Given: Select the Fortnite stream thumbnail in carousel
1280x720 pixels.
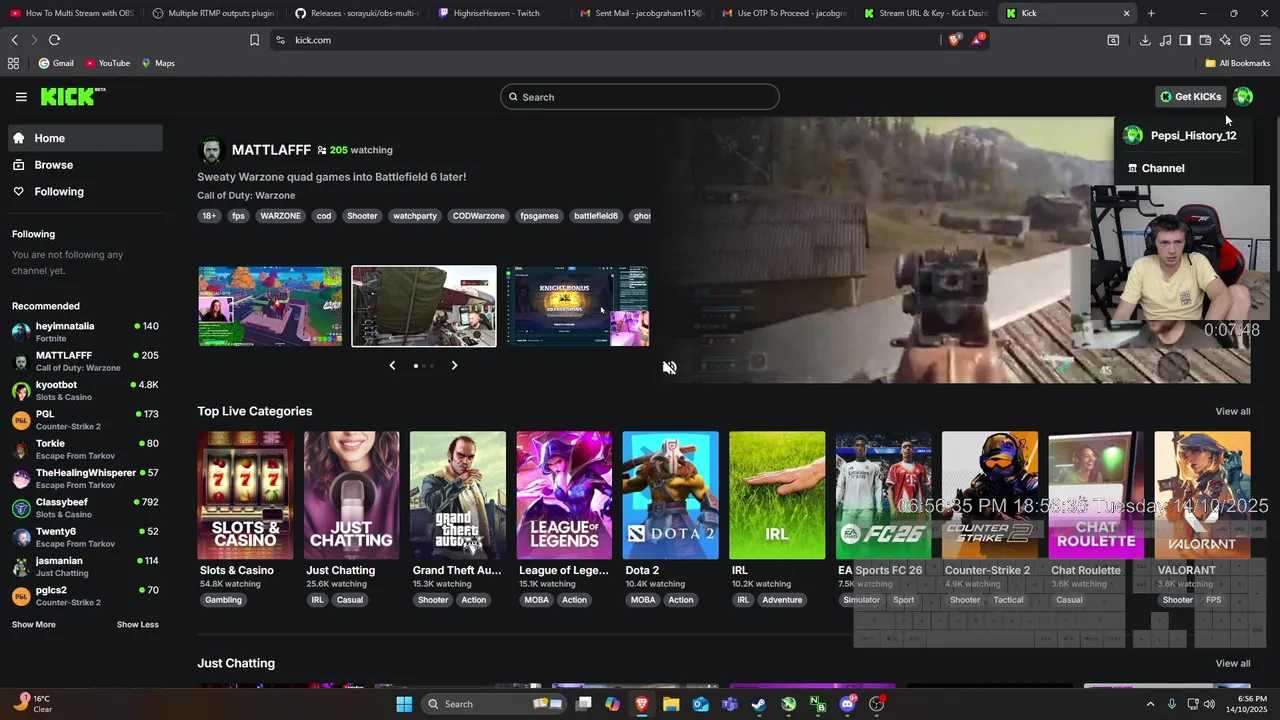Looking at the screenshot, I should (x=270, y=306).
